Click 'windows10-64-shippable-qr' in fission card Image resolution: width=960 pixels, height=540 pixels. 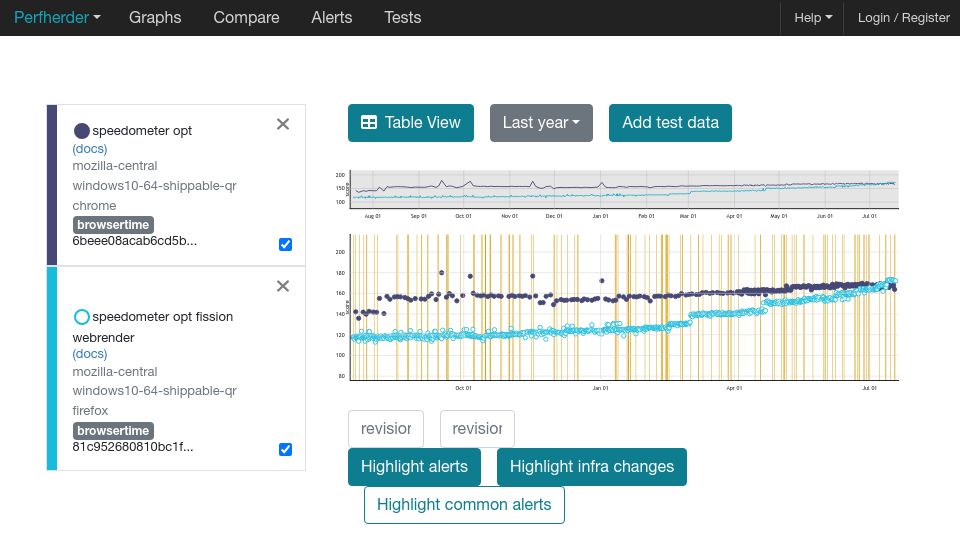[154, 391]
